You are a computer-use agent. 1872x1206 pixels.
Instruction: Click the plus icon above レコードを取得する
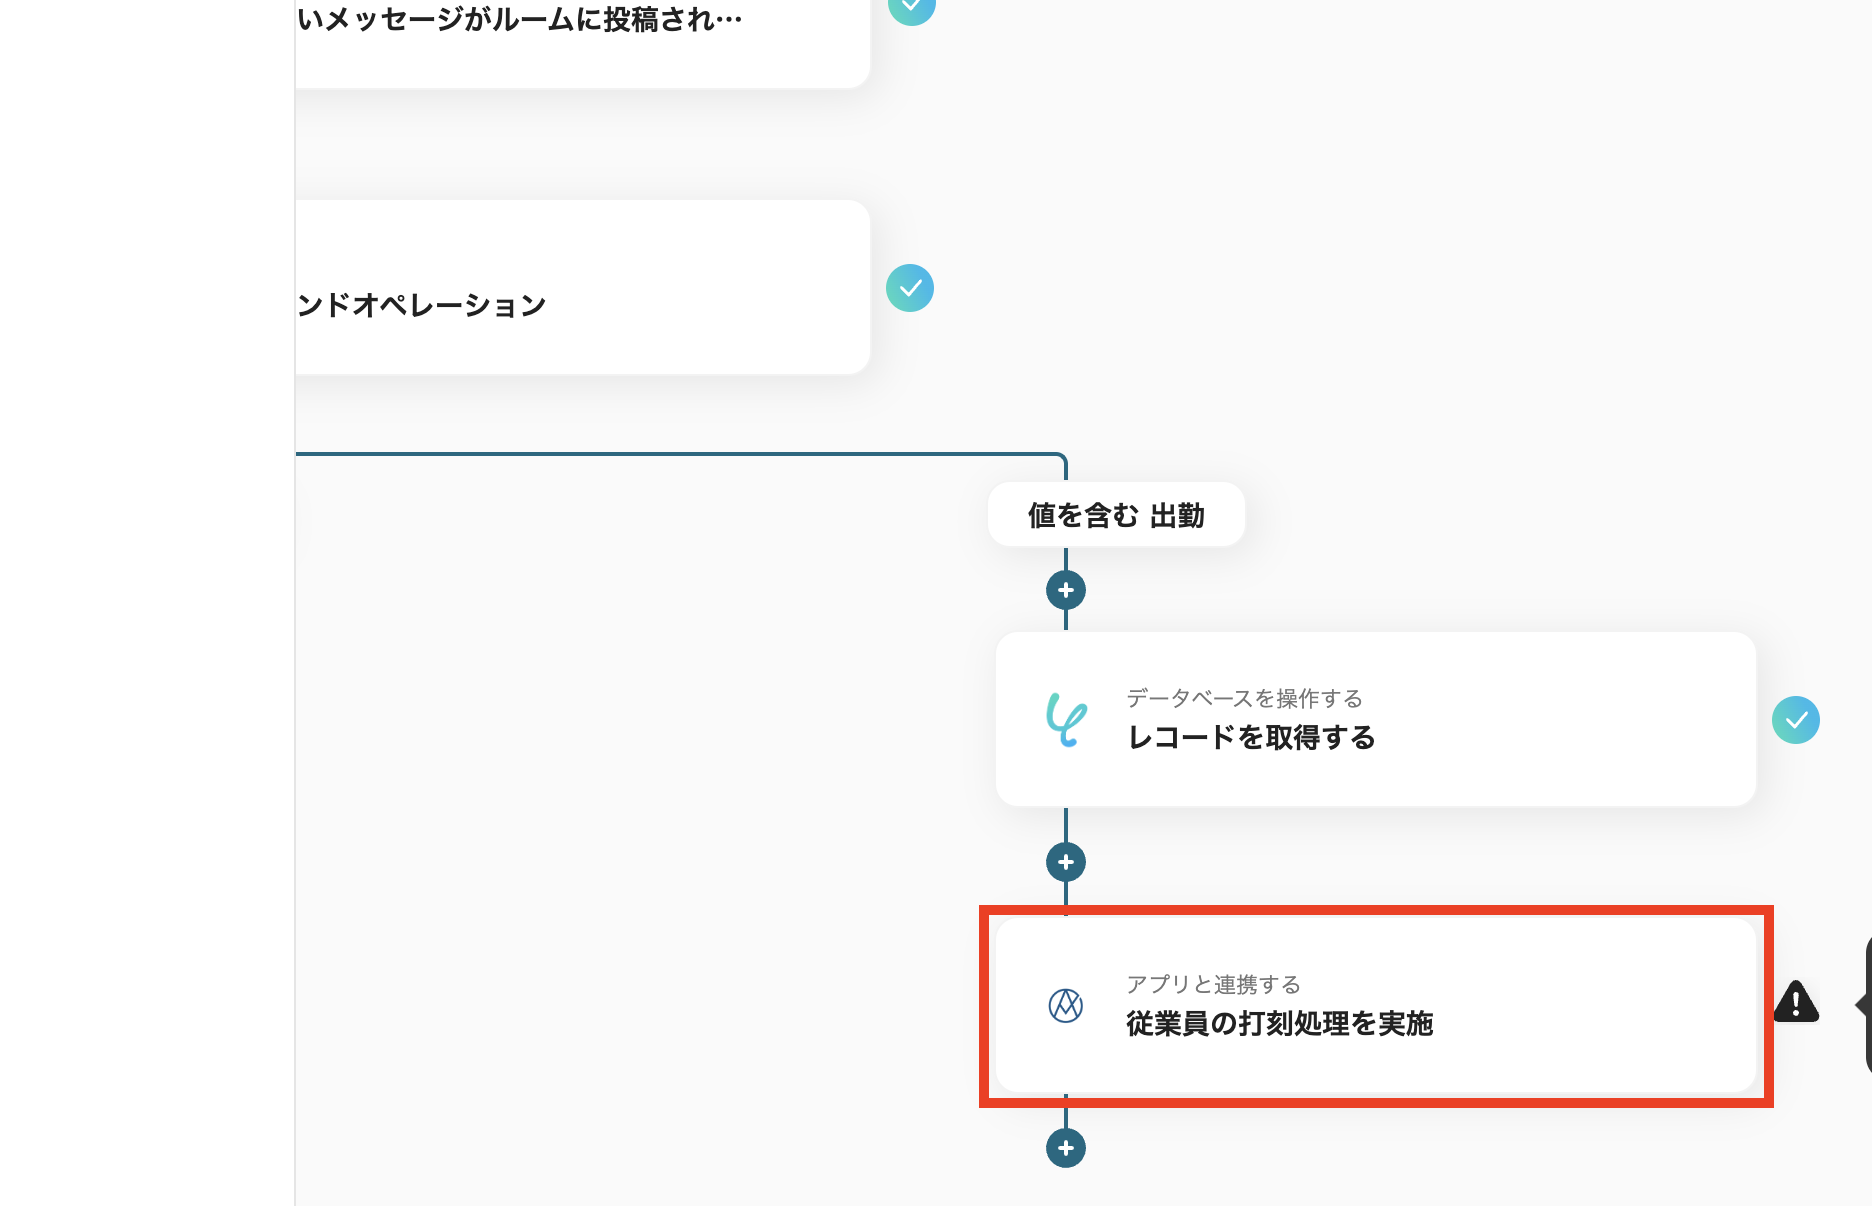[1065, 590]
